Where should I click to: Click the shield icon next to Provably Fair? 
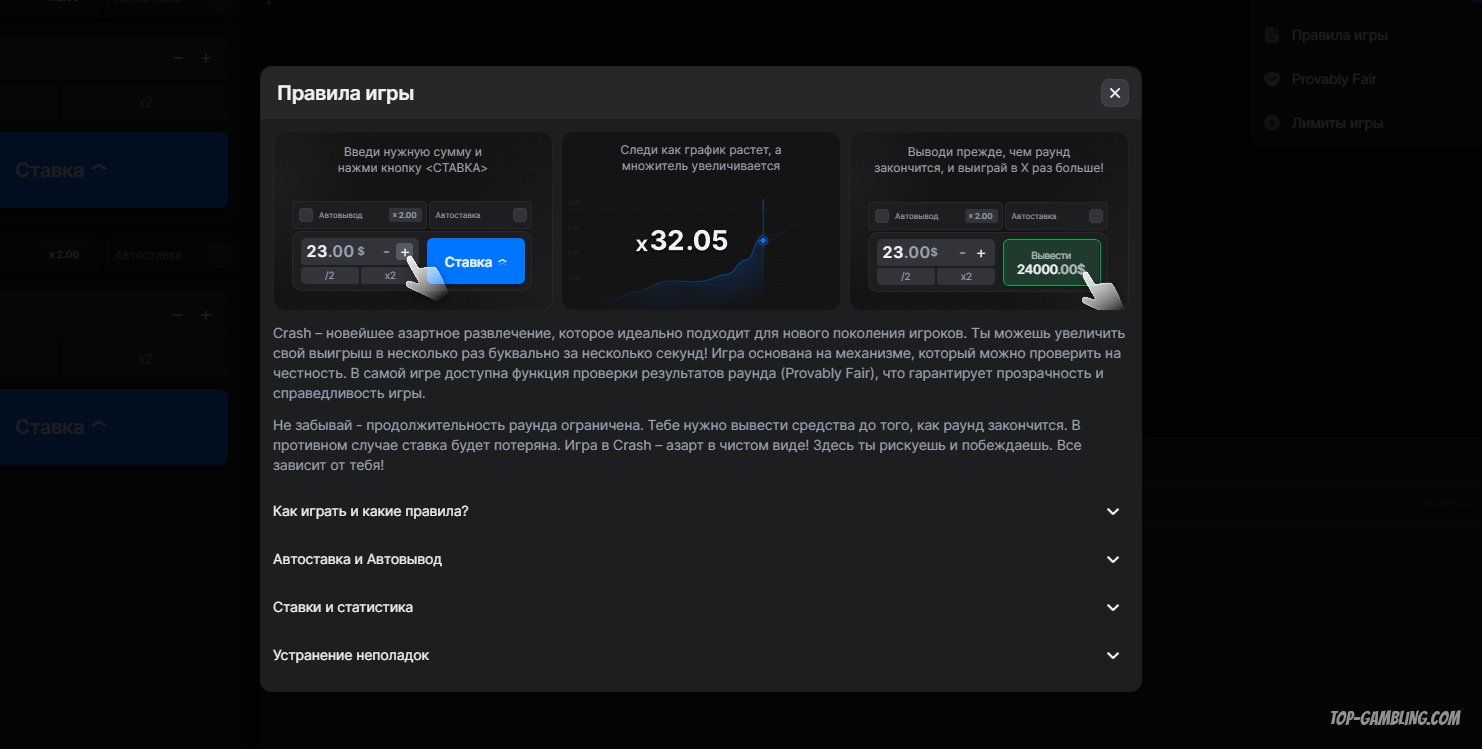pyautogui.click(x=1272, y=79)
